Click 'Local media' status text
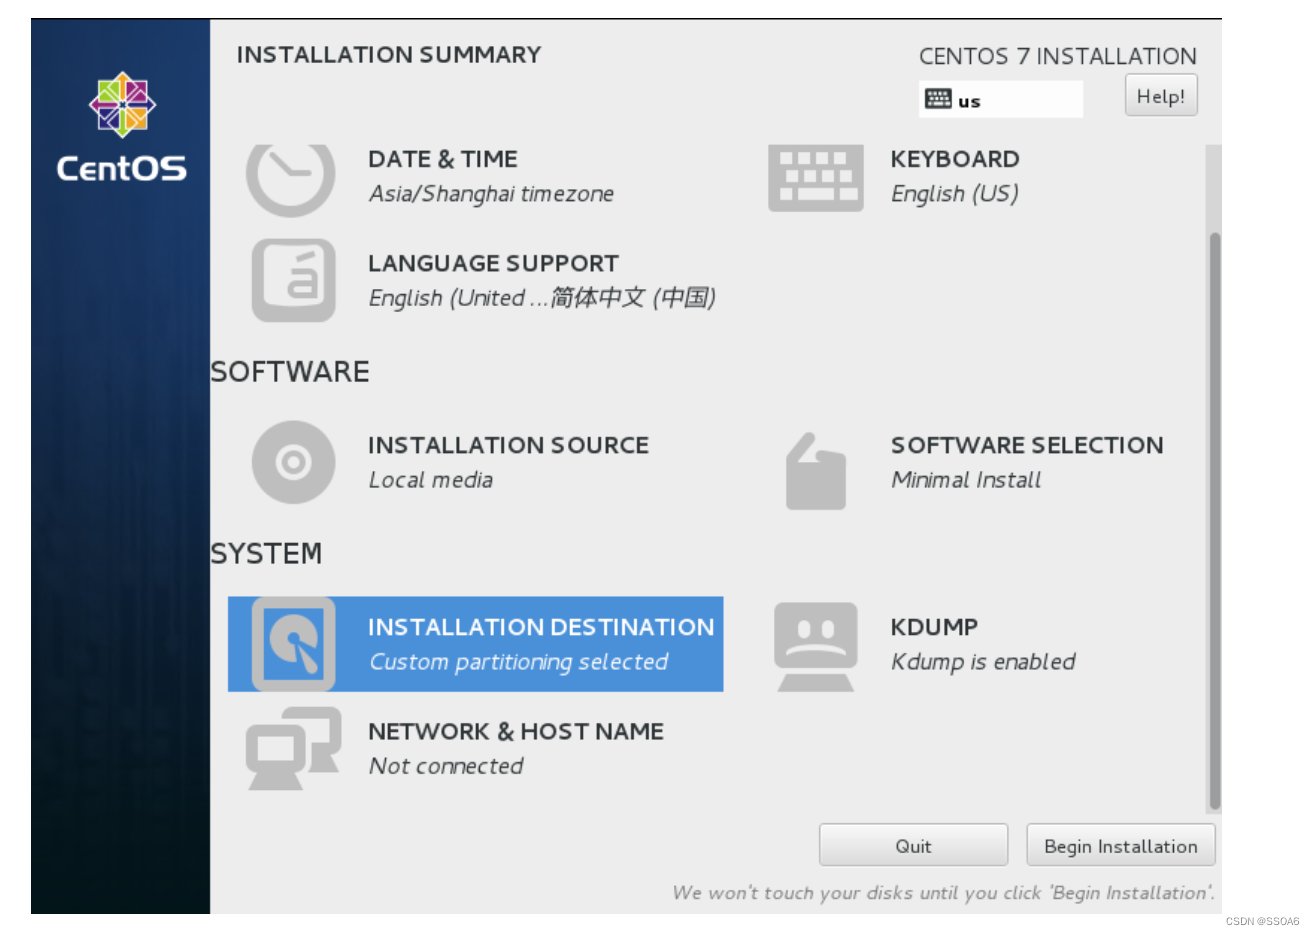The height and width of the screenshot is (935, 1315). 431,480
